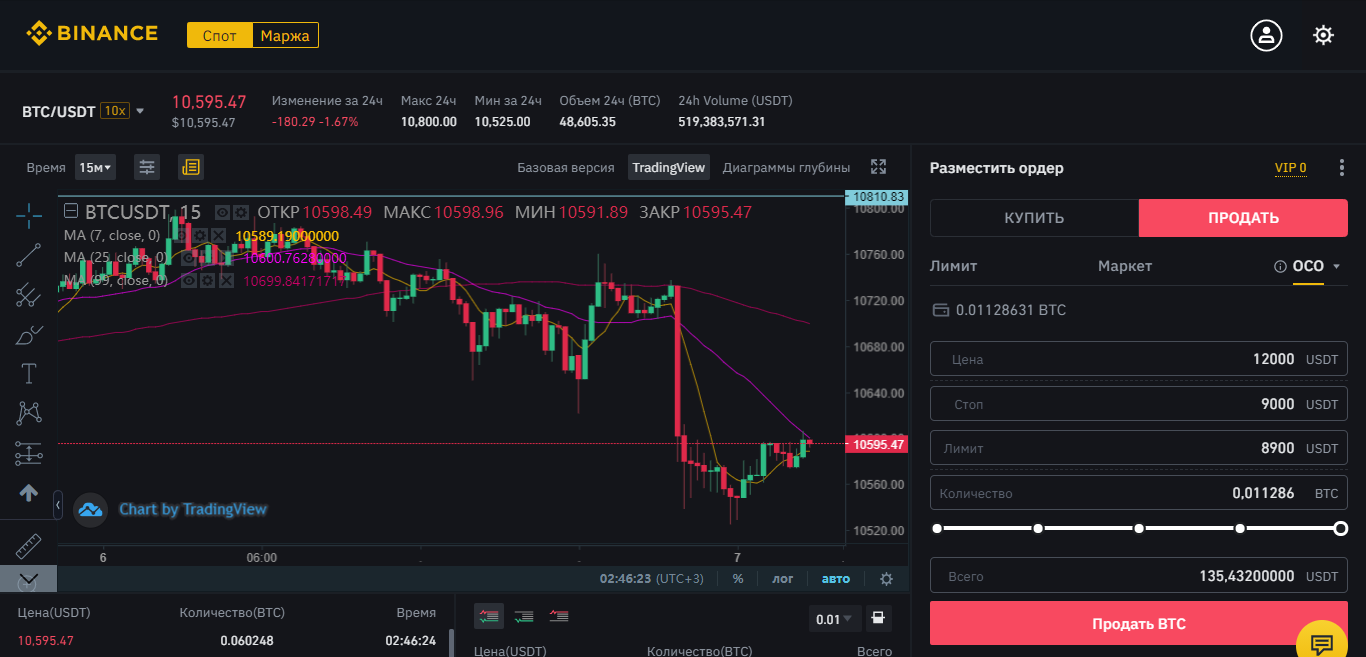The width and height of the screenshot is (1366, 657).
Task: Toggle MA 7 indicator visibility
Action: point(181,235)
